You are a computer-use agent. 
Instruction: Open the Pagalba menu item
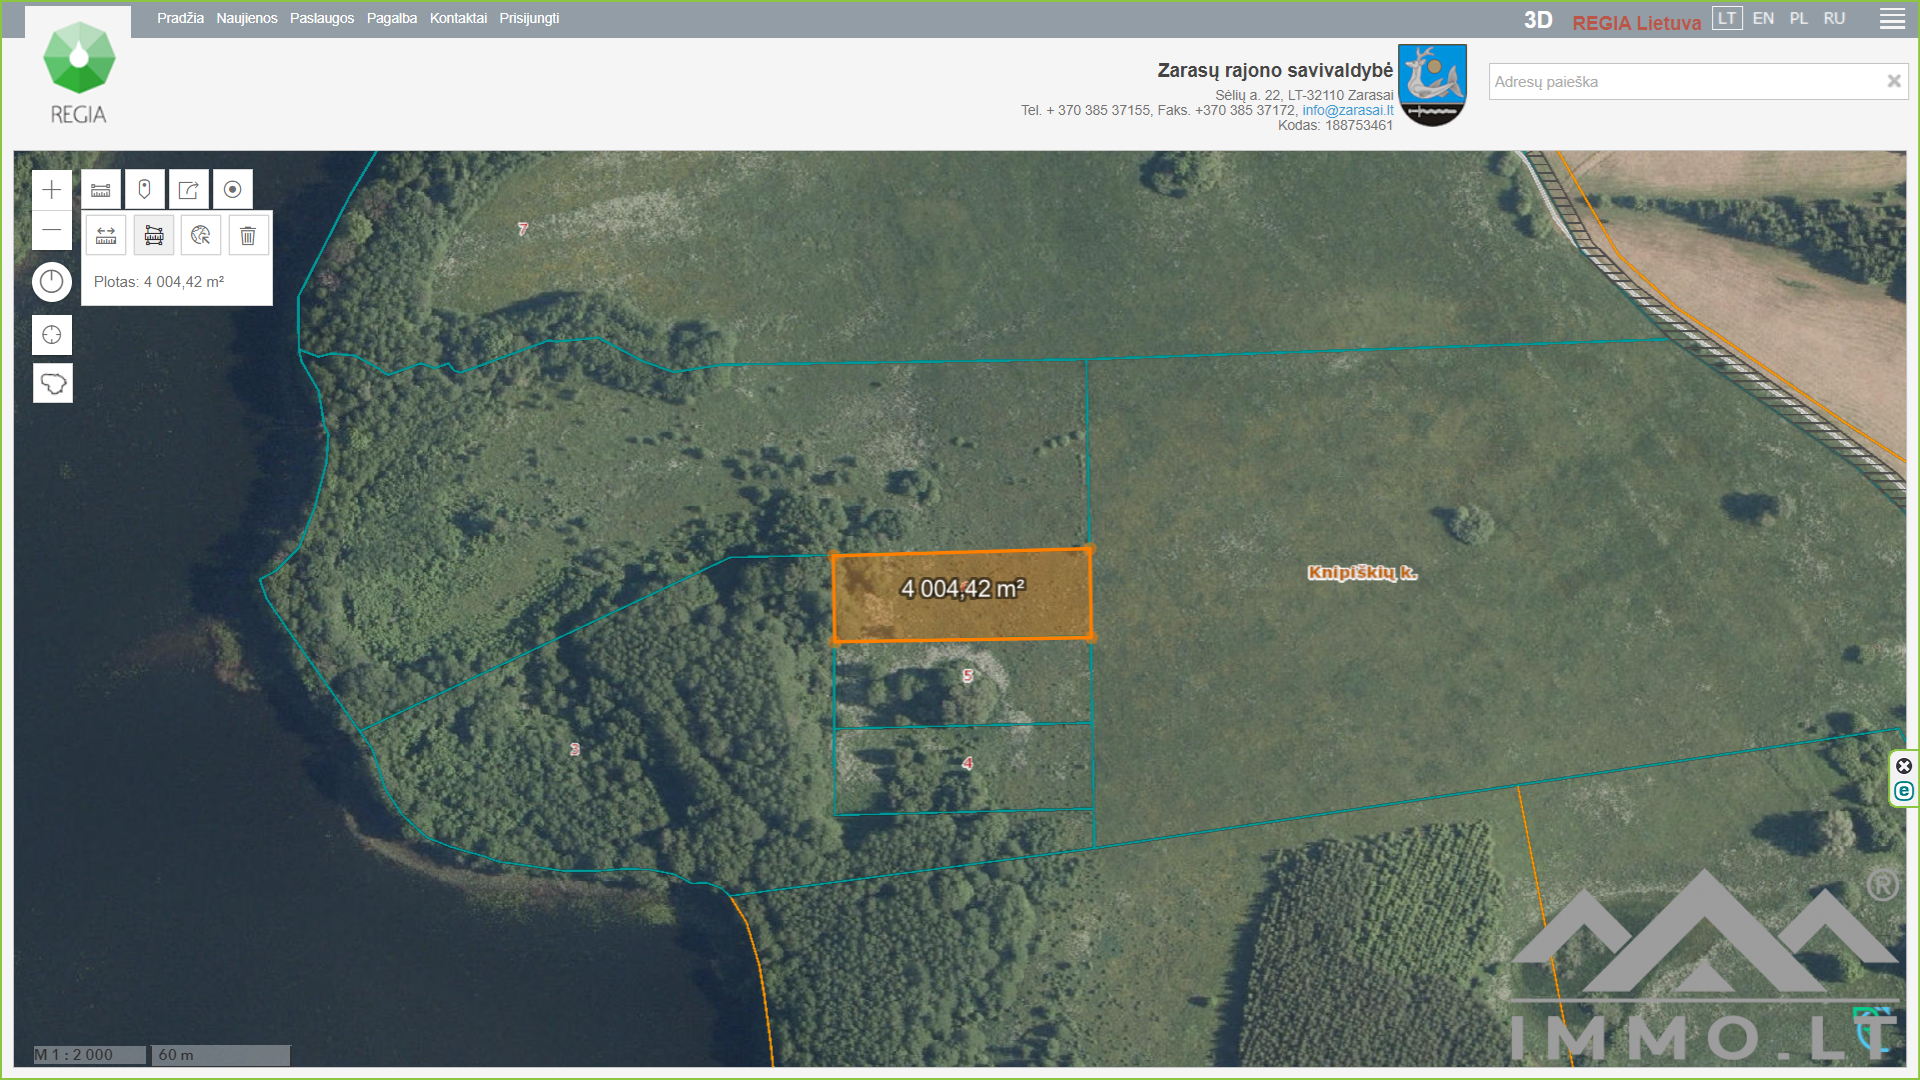(x=392, y=18)
